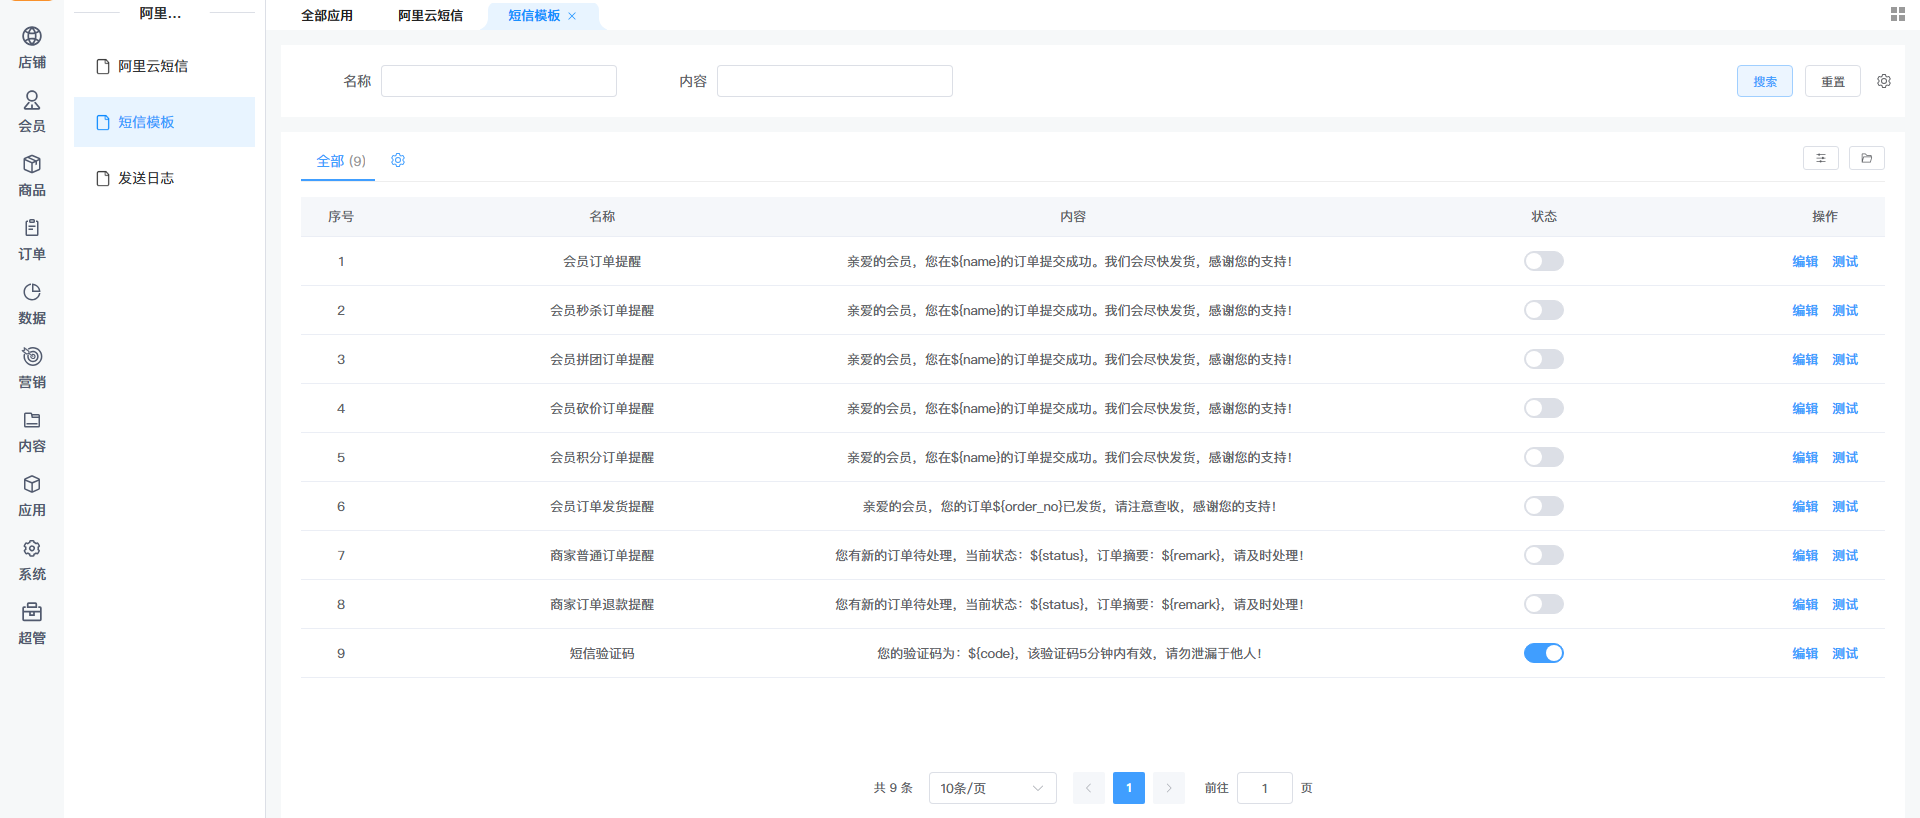Click the 共 9 条 total count text

[x=893, y=788]
